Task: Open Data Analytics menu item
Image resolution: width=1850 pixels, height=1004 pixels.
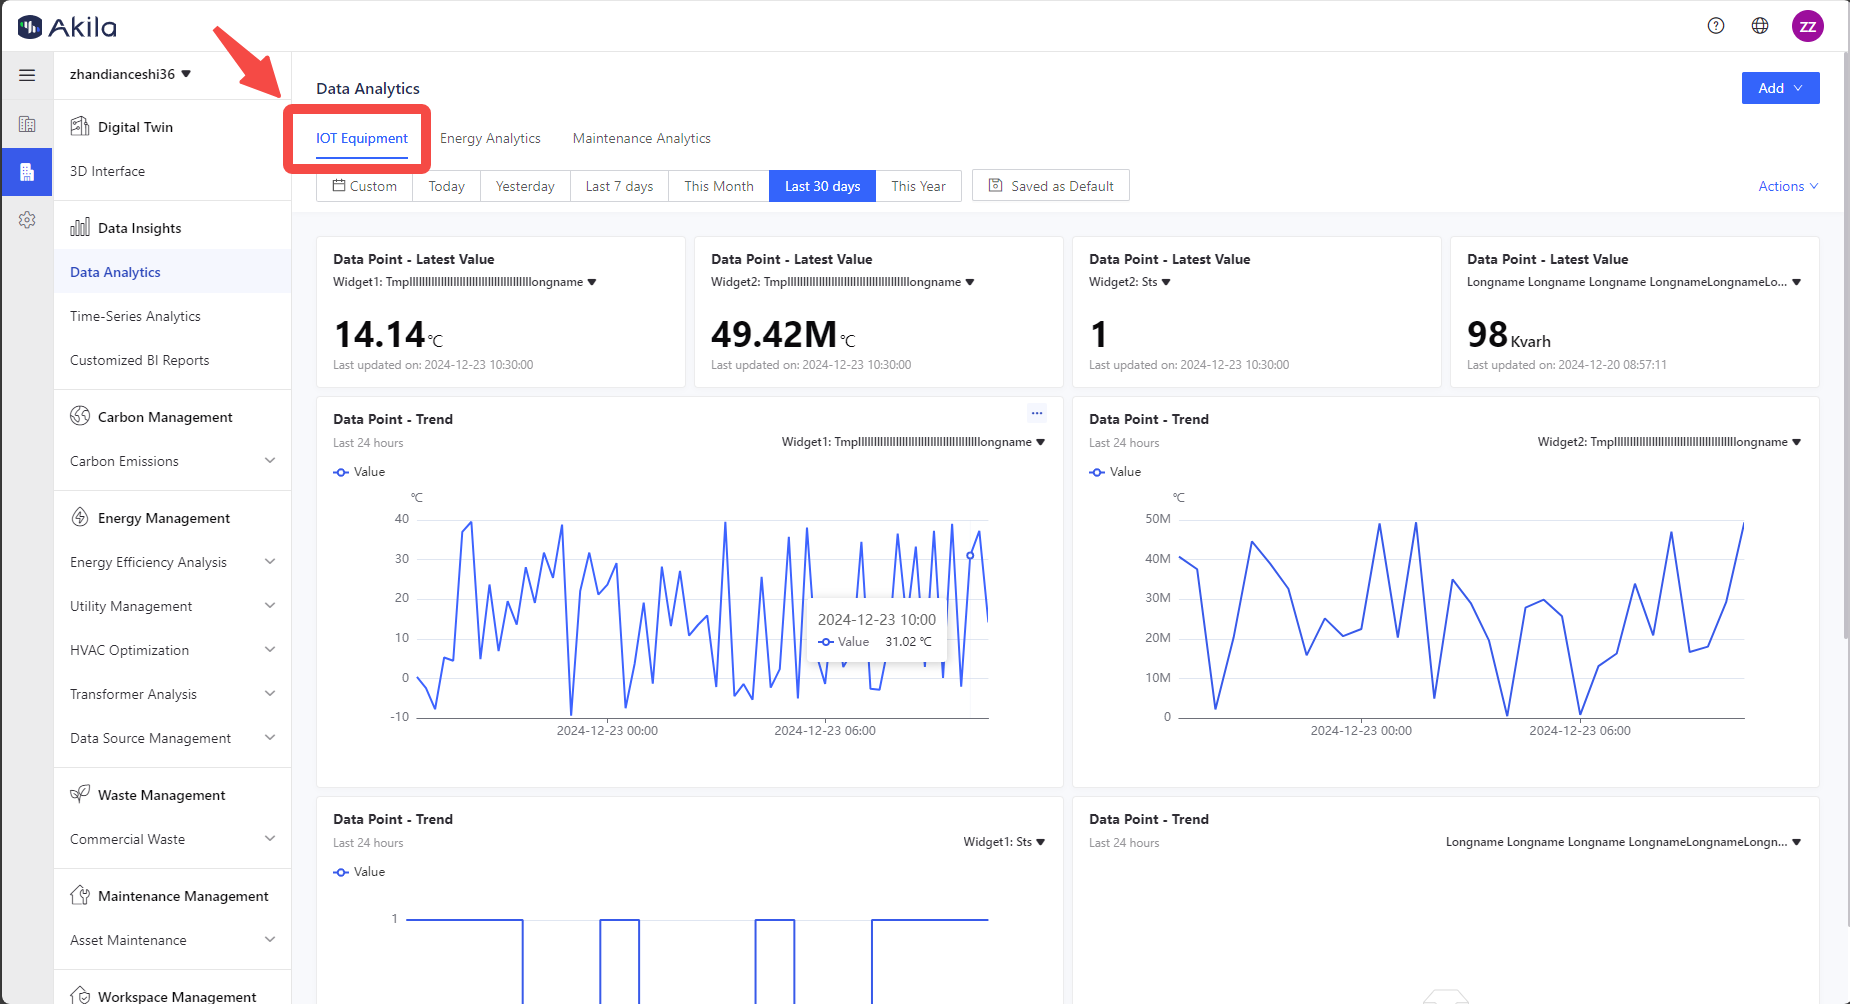Action: click(x=172, y=272)
